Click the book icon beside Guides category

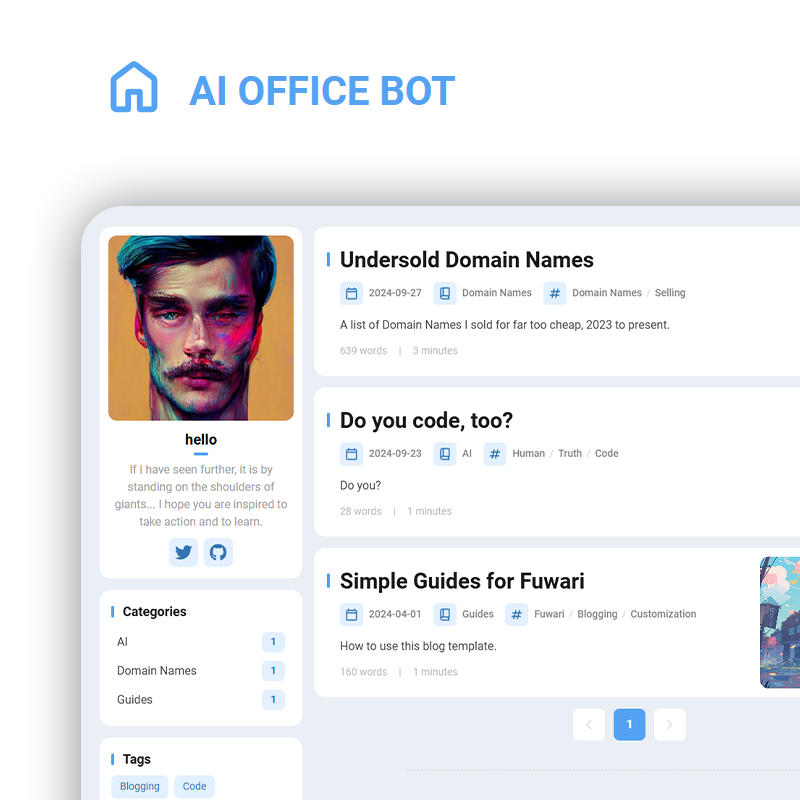click(445, 615)
